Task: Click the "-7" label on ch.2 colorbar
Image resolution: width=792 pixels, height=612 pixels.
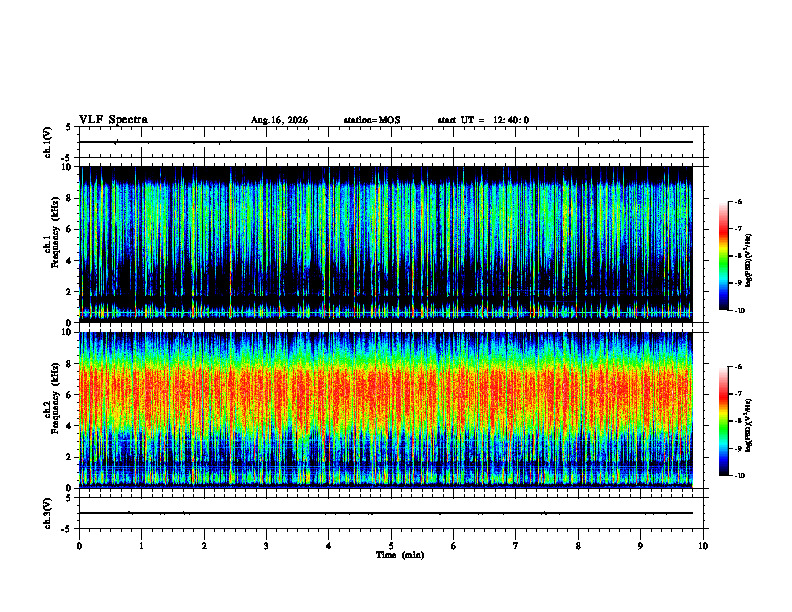Action: [x=738, y=394]
